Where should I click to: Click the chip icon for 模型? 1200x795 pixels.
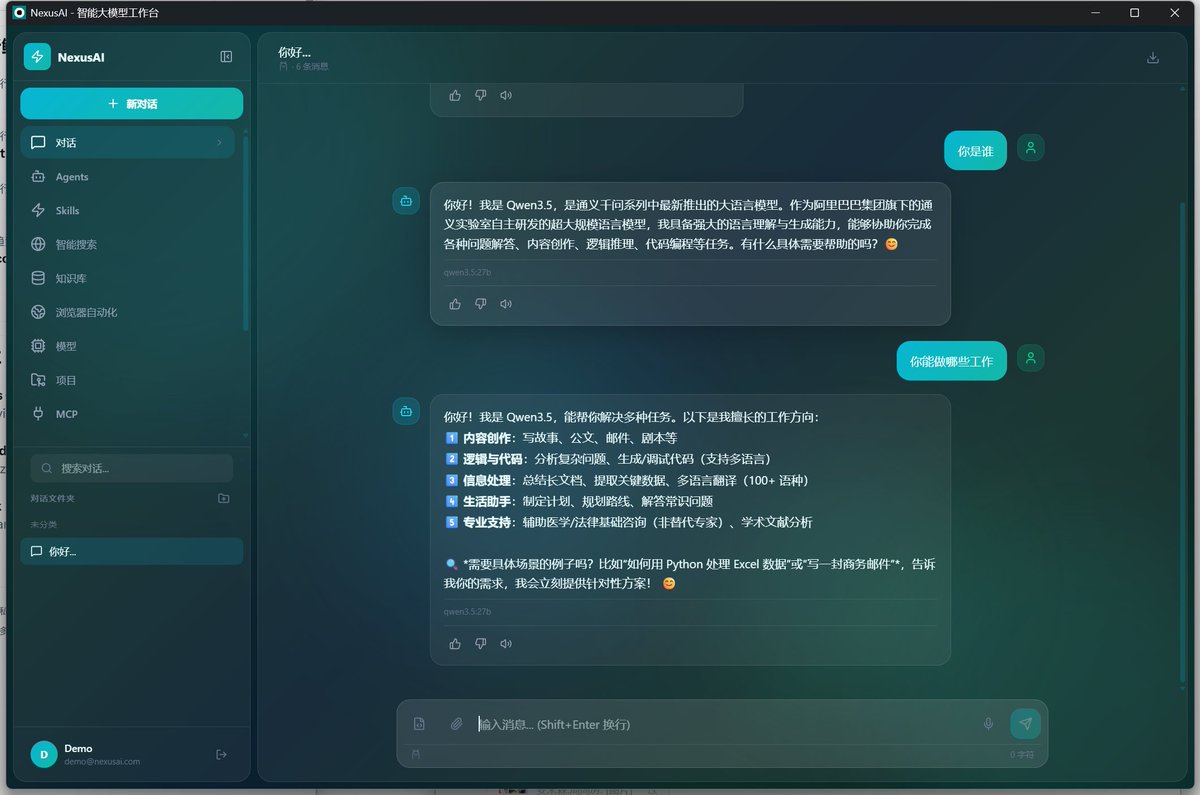click(38, 347)
